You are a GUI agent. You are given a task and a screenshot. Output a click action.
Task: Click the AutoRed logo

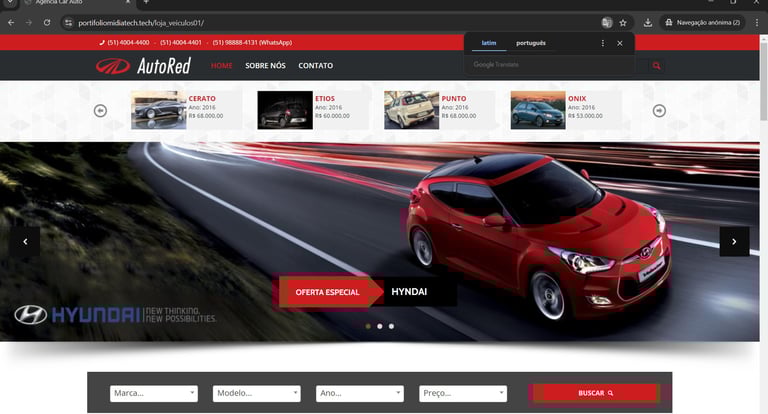(143, 66)
